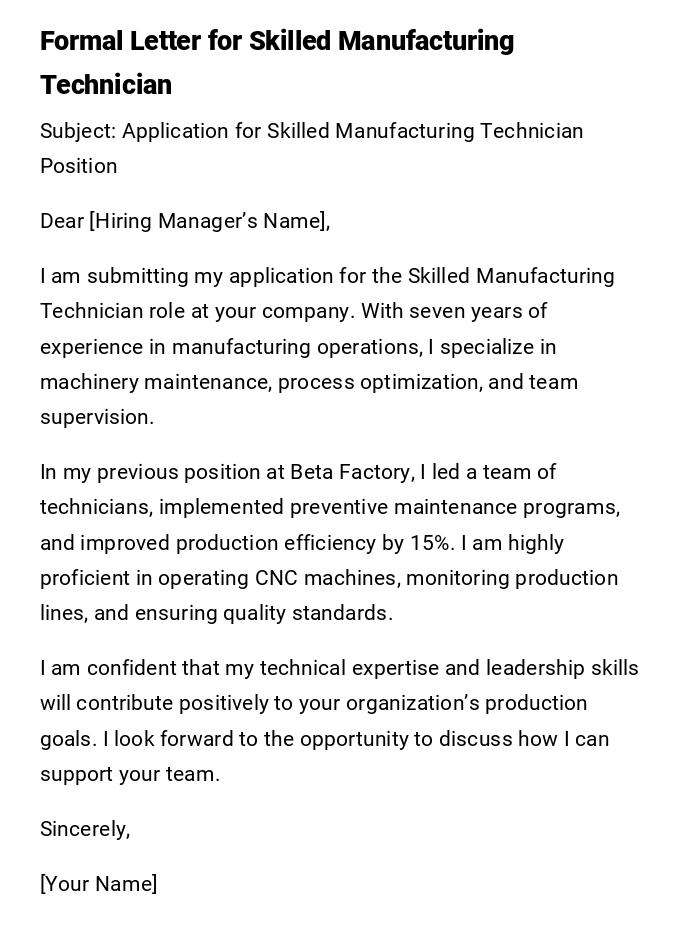Select the "[Your Name]" signature placeholder
Image resolution: width=700 pixels, height=946 pixels.
pos(98,884)
